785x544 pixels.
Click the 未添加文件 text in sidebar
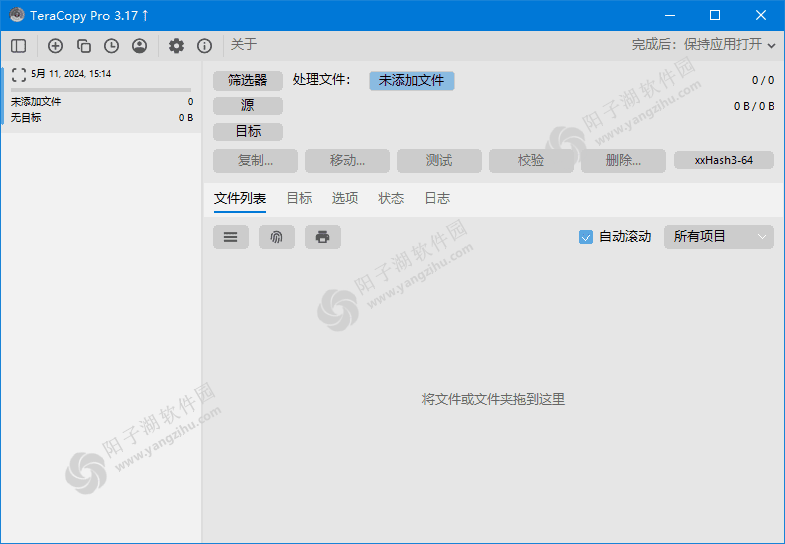[36, 102]
